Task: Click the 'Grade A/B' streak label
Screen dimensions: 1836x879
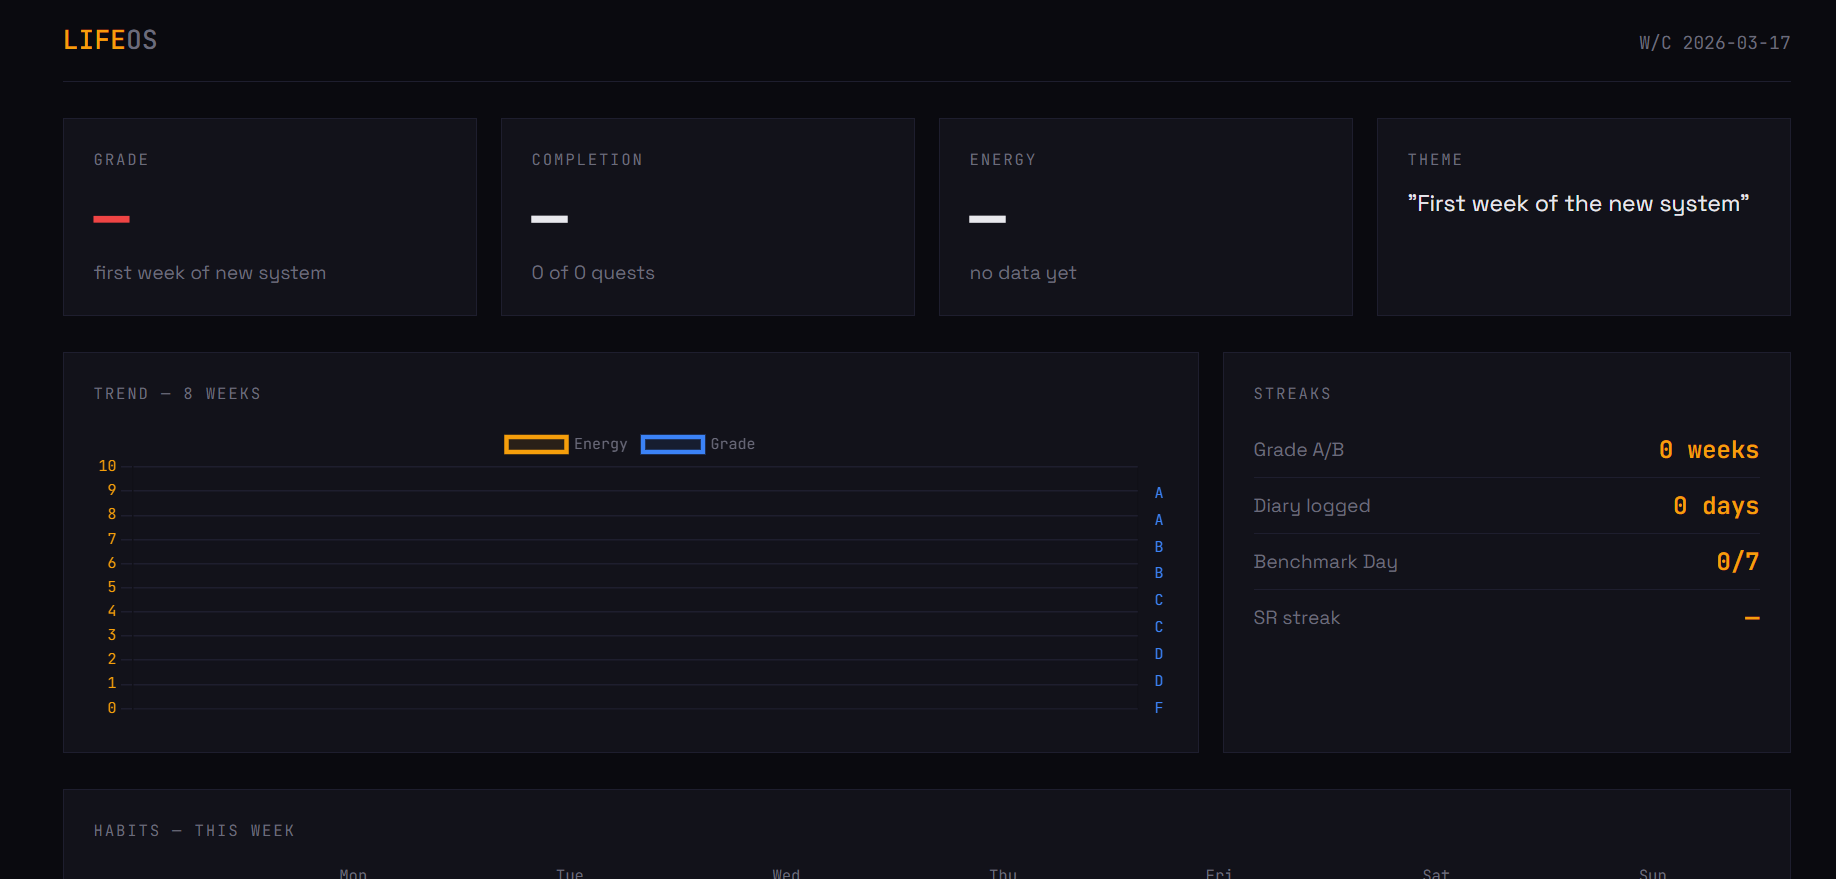Action: click(x=1298, y=450)
